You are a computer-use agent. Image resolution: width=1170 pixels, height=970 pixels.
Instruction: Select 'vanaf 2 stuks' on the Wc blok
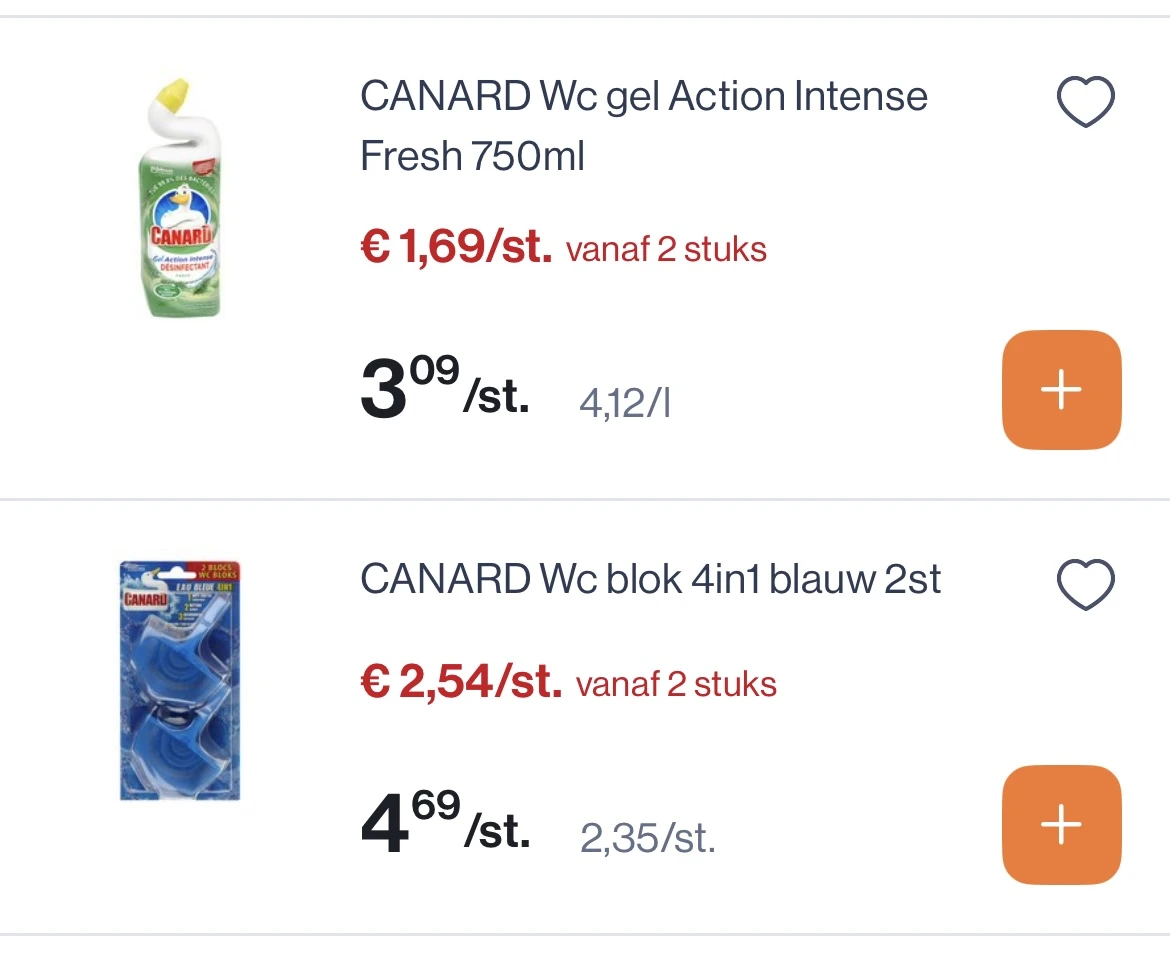(676, 685)
